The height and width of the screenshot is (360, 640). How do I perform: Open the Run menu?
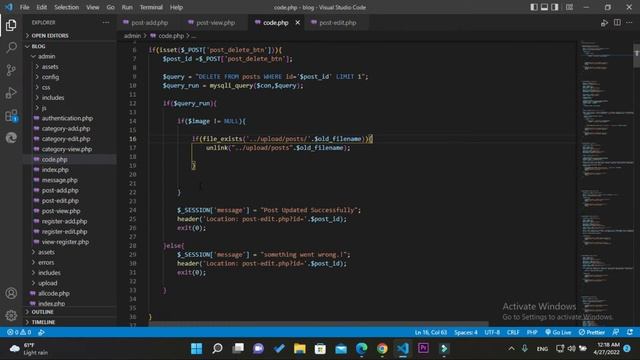click(127, 7)
